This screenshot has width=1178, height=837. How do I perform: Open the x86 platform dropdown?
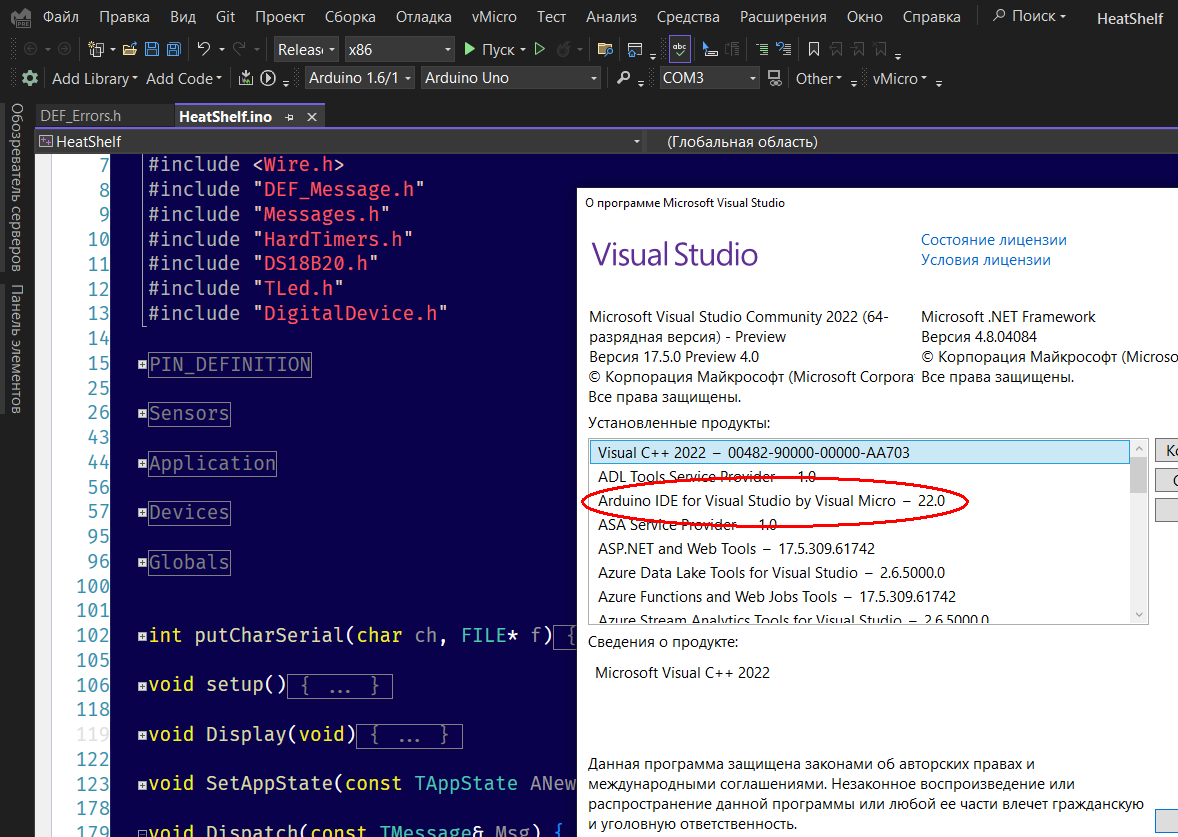[x=400, y=50]
